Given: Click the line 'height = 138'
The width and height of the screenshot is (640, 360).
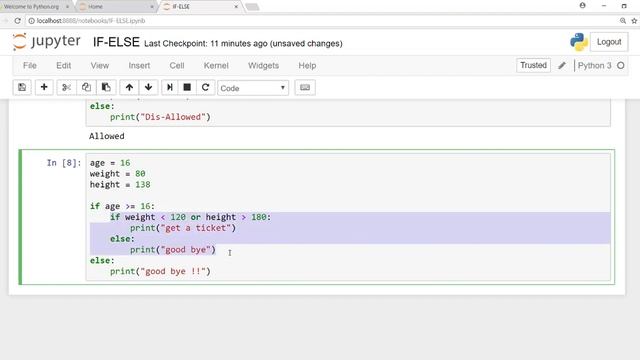Looking at the screenshot, I should tap(120, 184).
